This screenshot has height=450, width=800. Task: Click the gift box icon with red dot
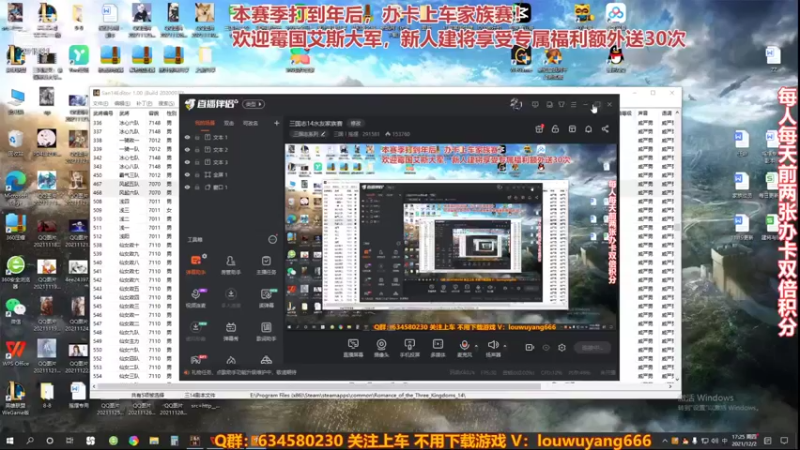tap(539, 129)
